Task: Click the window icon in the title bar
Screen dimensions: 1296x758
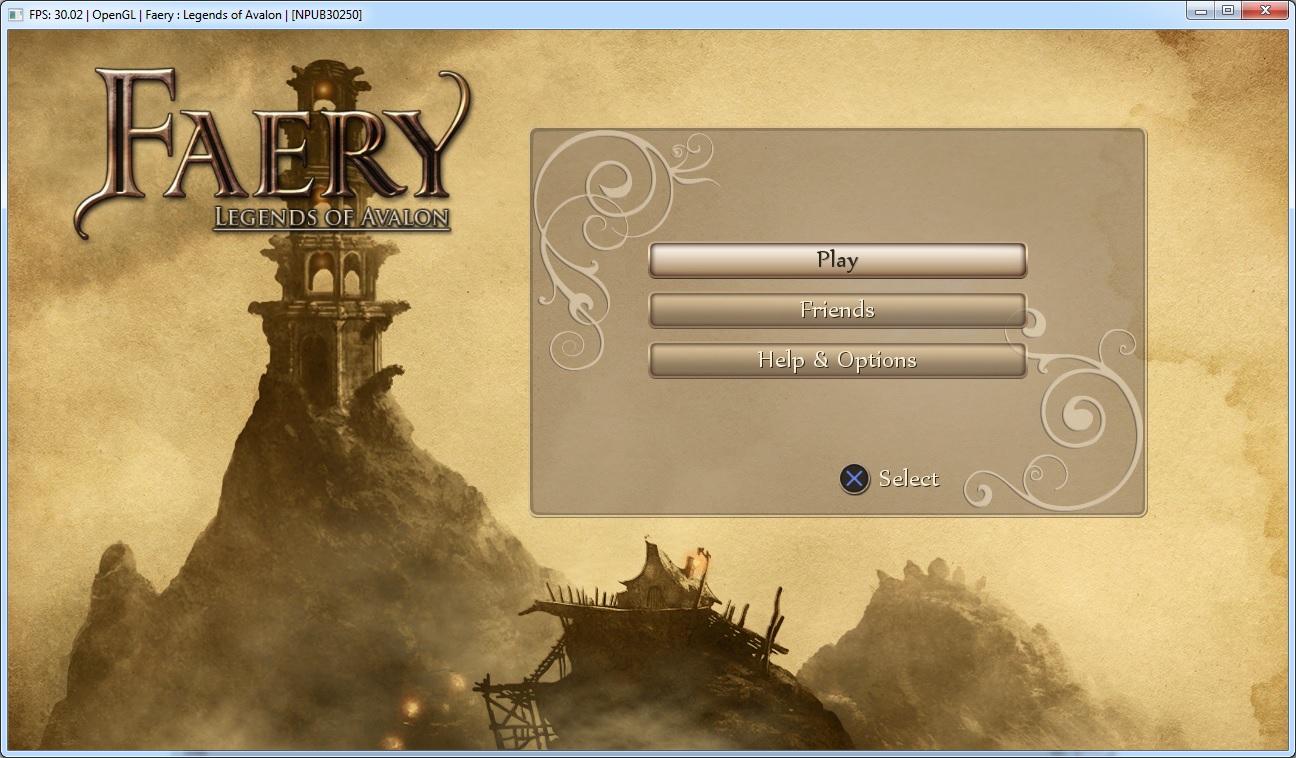Action: (x=15, y=15)
